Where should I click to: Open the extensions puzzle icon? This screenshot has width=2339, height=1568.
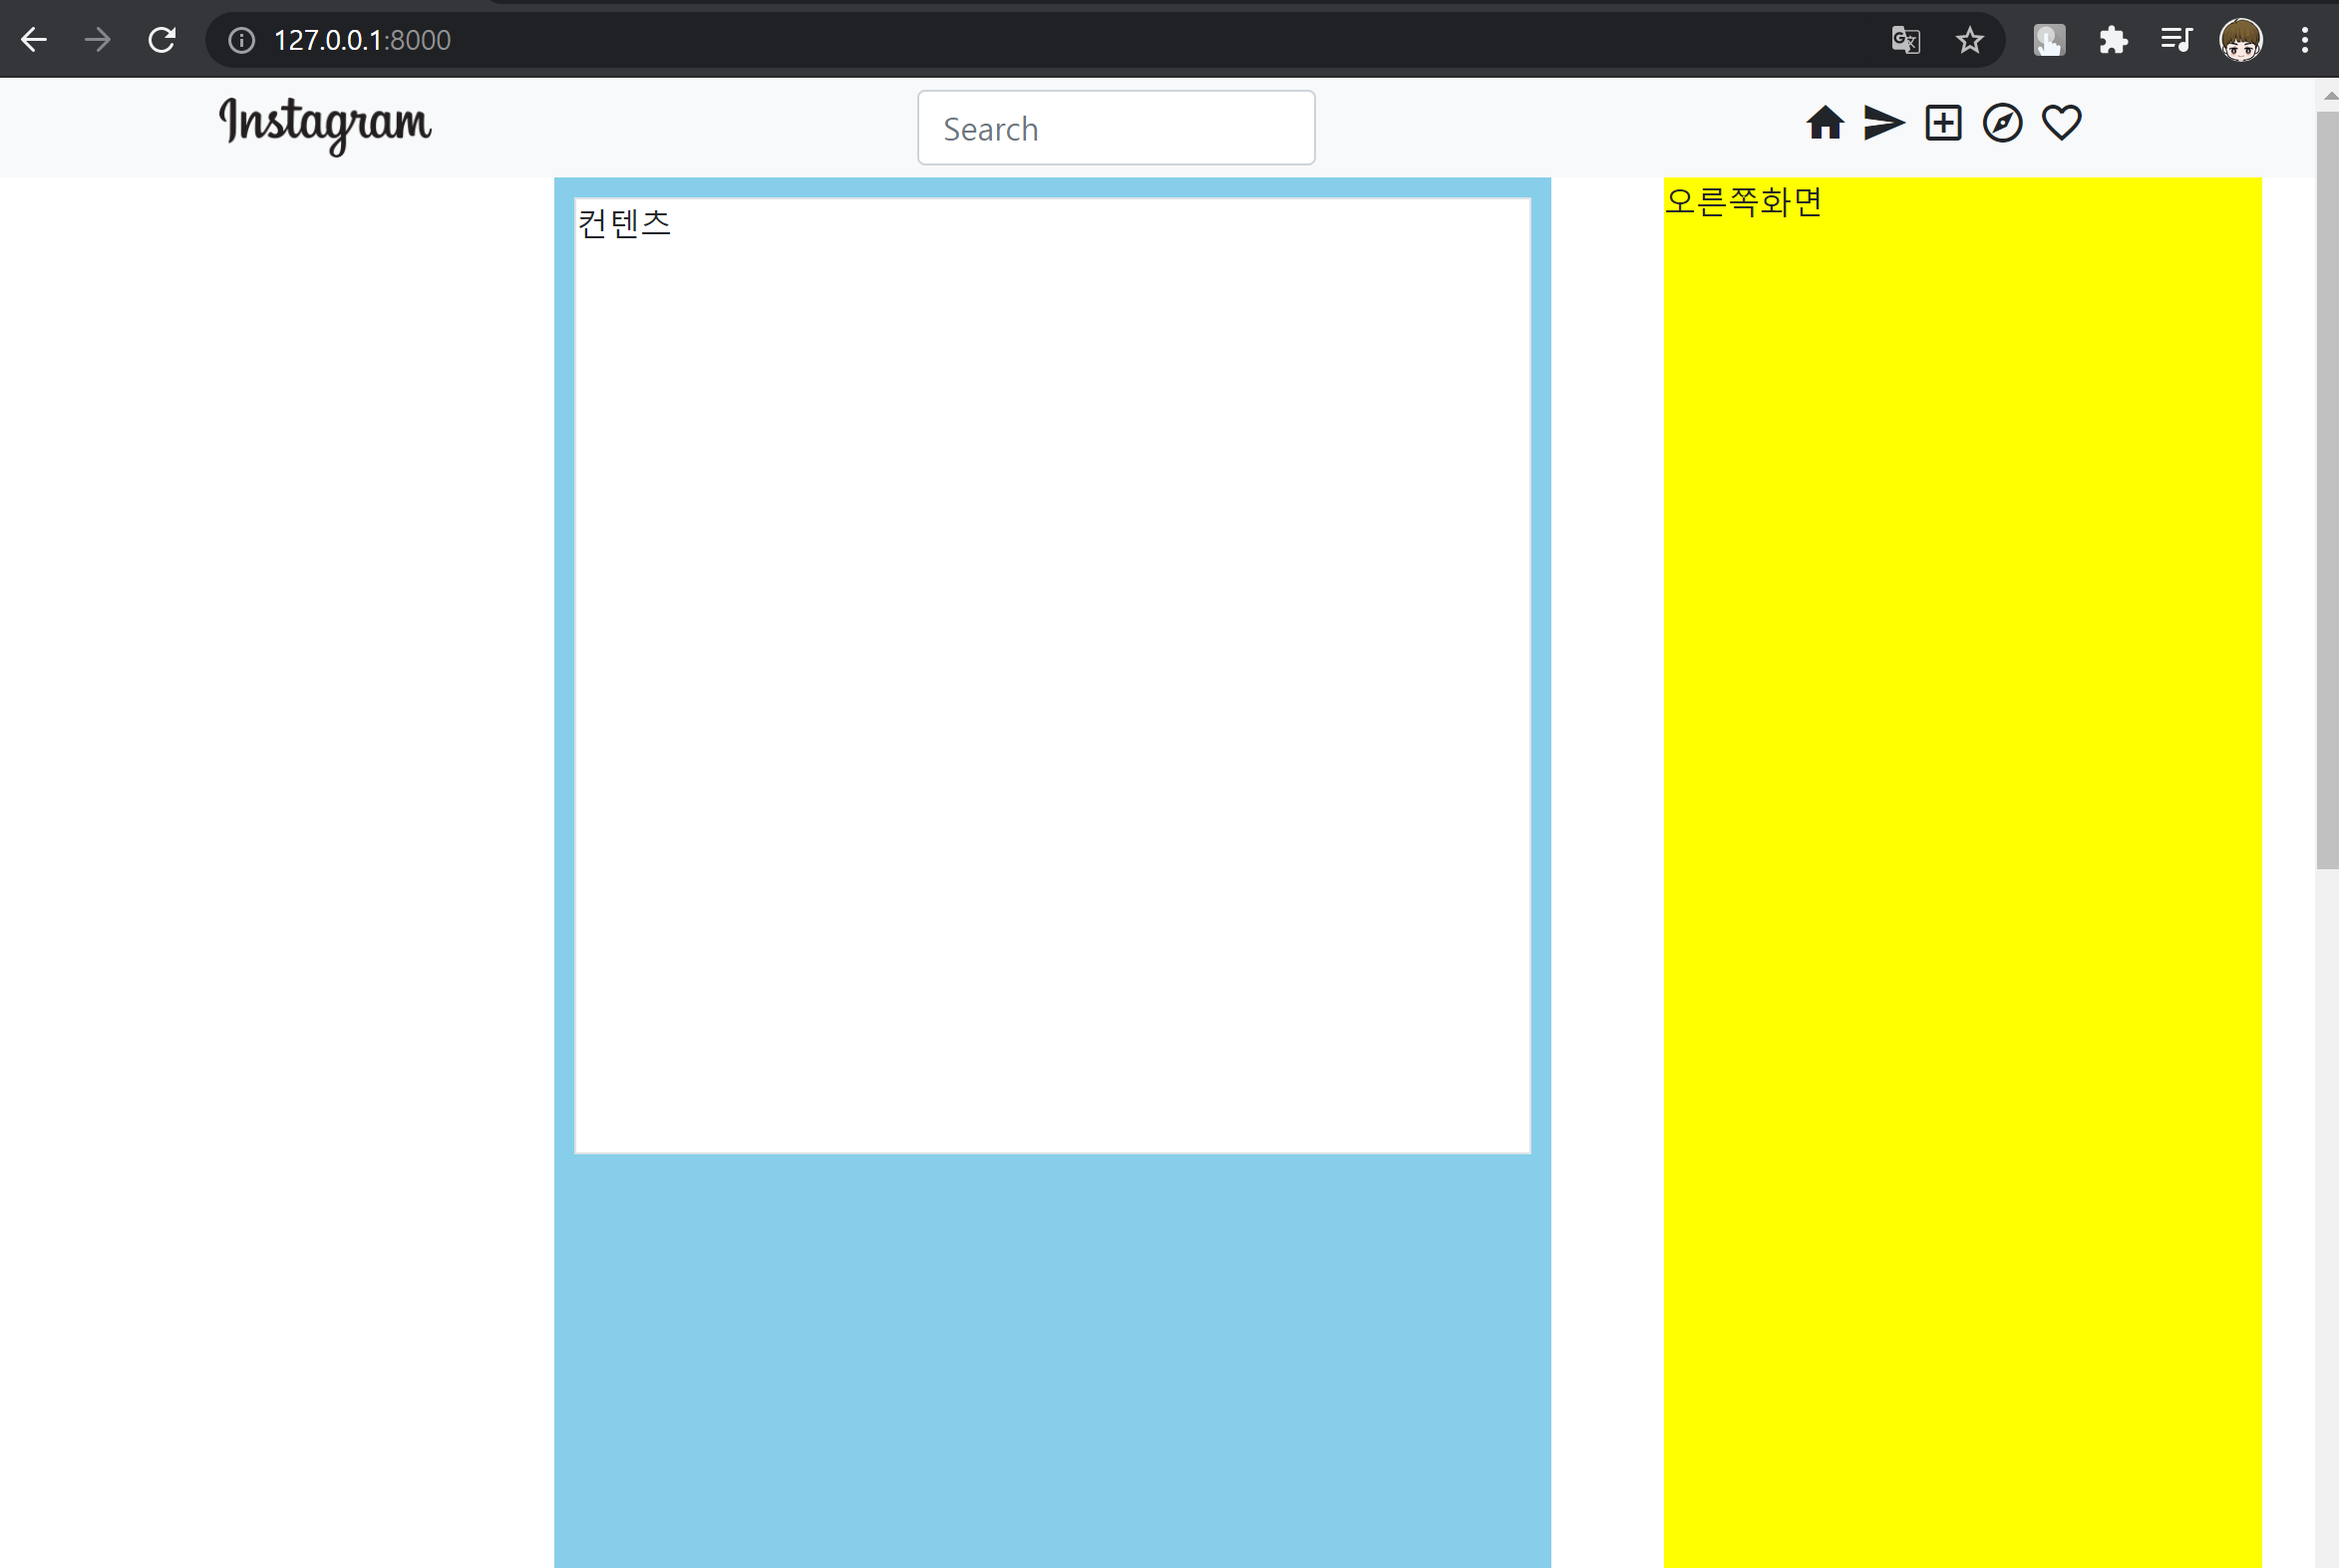point(2113,40)
